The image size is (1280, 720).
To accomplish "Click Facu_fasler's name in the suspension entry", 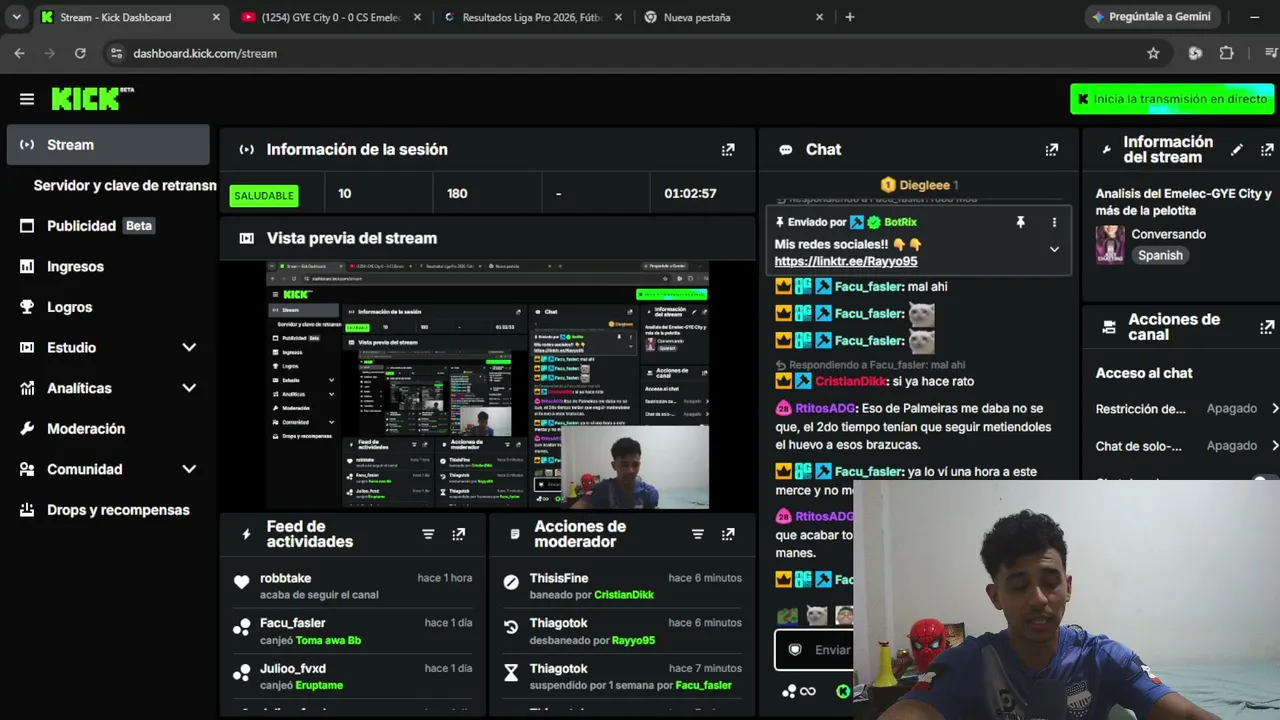I will click(704, 685).
